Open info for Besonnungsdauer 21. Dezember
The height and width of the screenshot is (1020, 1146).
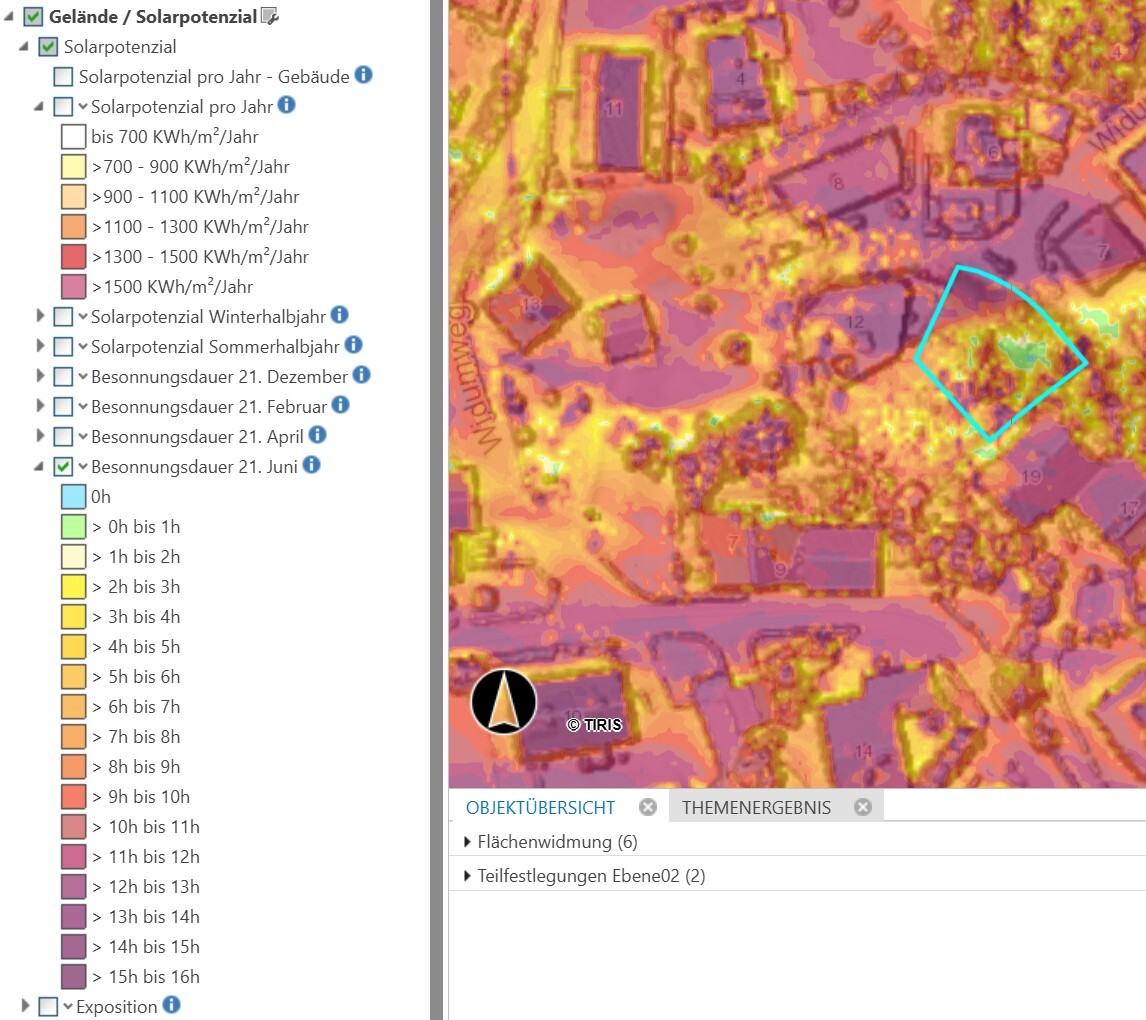pos(361,375)
